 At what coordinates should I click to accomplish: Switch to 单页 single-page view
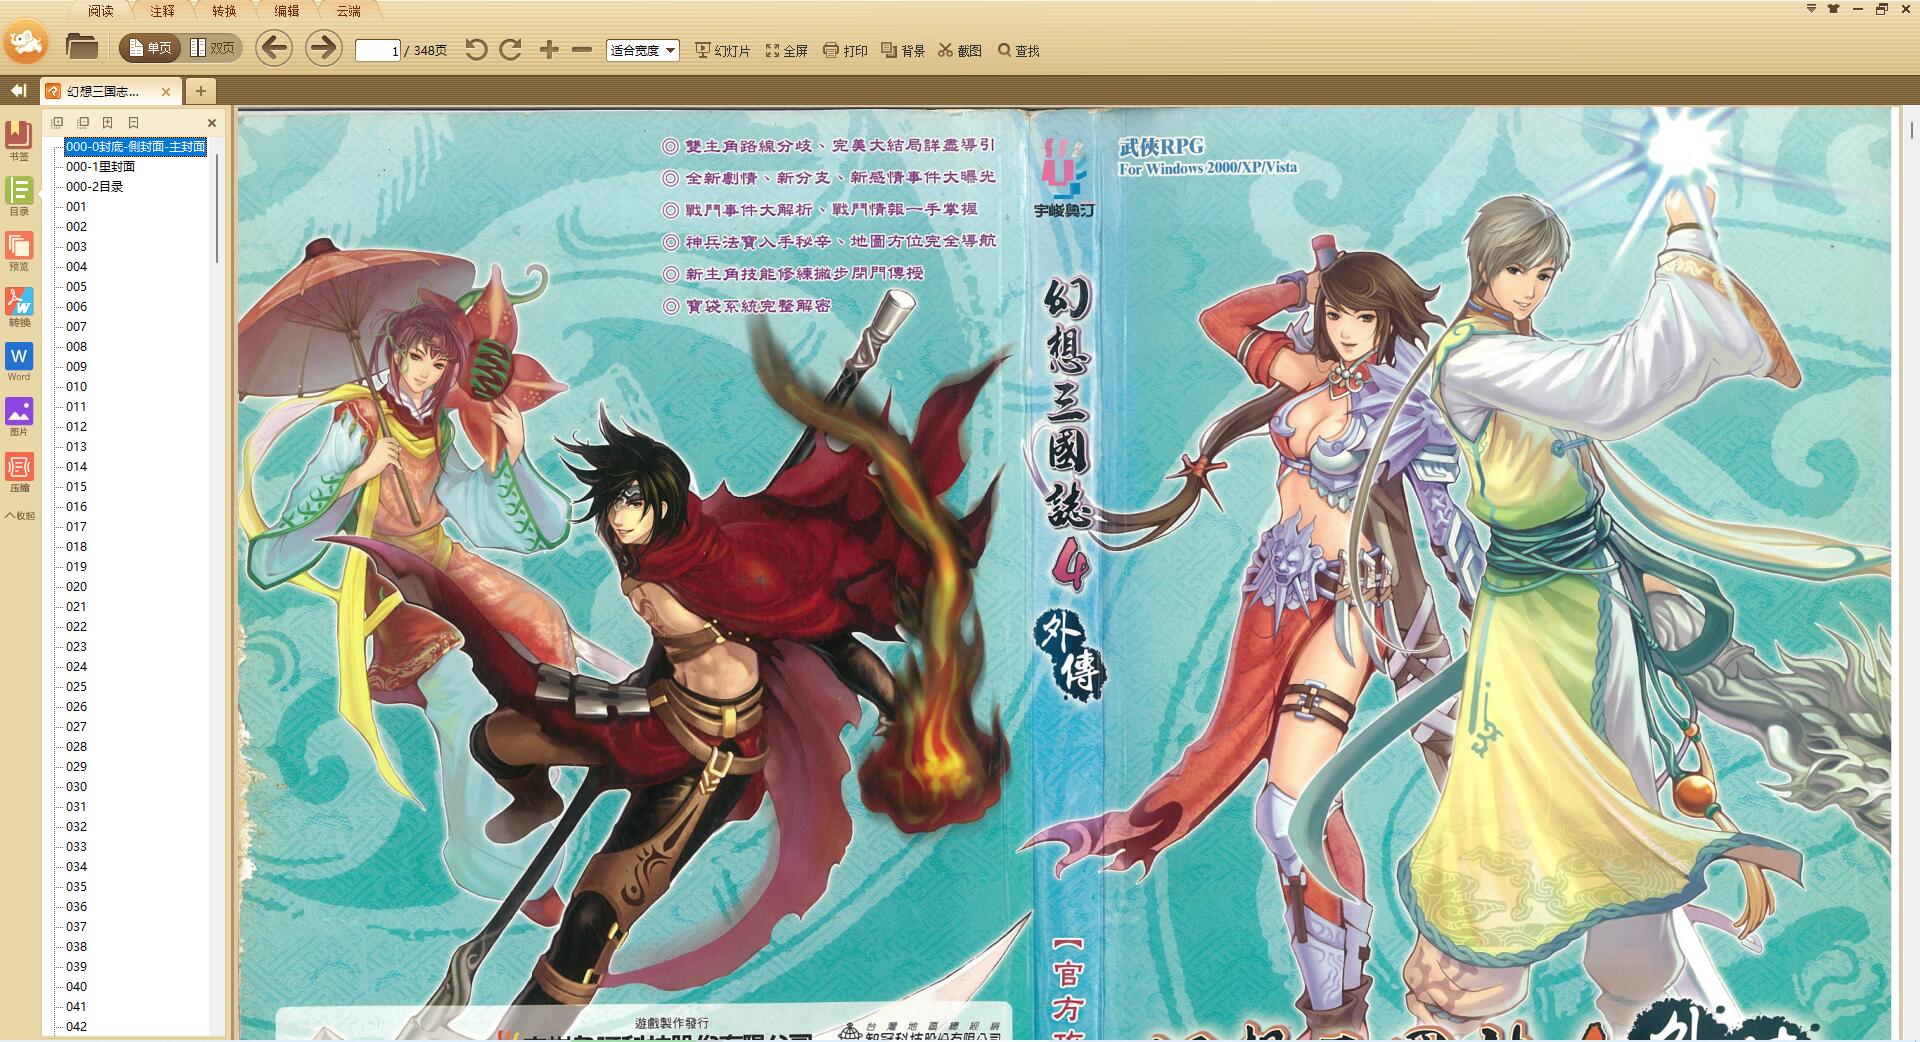tap(150, 48)
